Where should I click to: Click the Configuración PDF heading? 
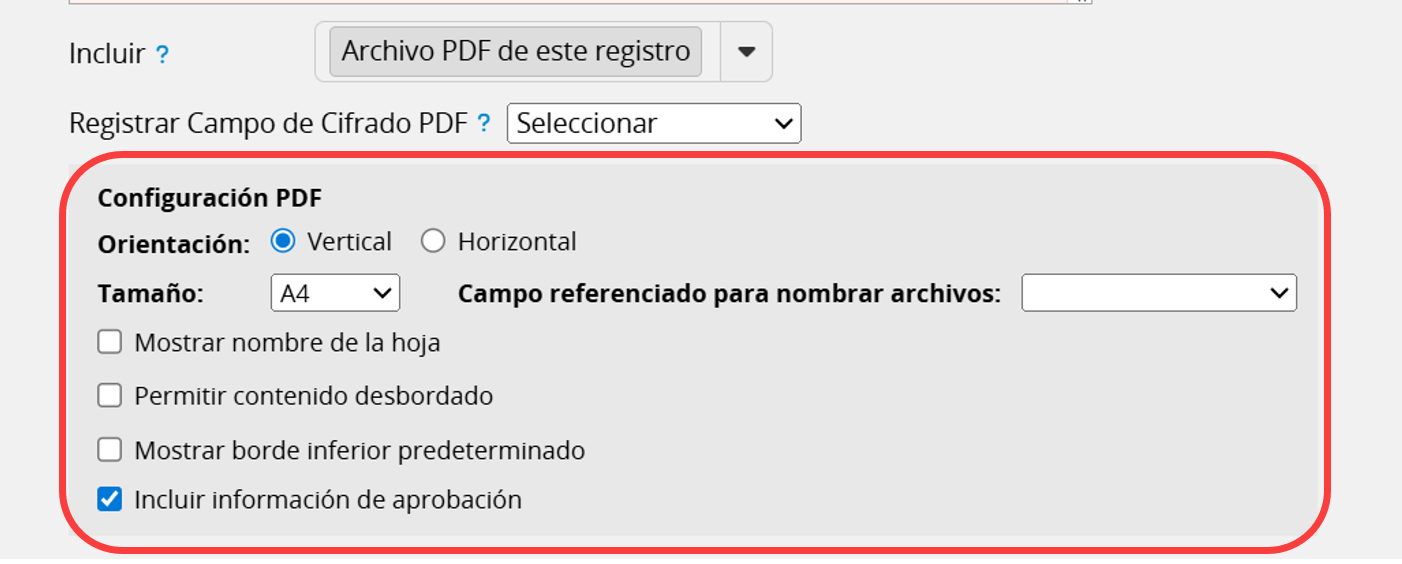[x=210, y=198]
